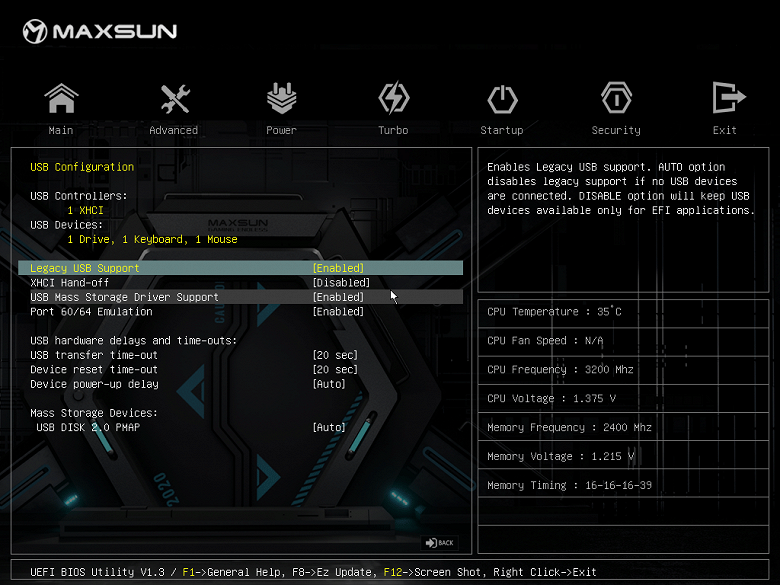Open USB transfer time-out 20 sec options
The width and height of the screenshot is (780, 585).
coord(335,355)
